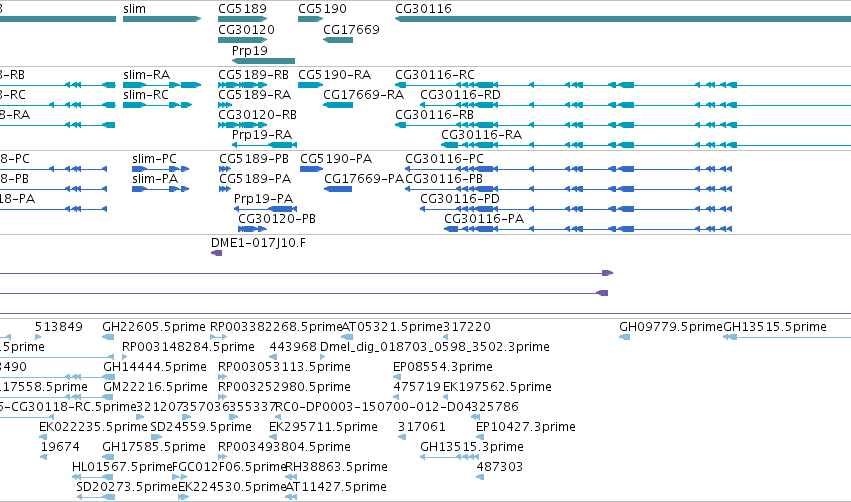Click the Prp19 gene label

pyautogui.click(x=250, y=50)
